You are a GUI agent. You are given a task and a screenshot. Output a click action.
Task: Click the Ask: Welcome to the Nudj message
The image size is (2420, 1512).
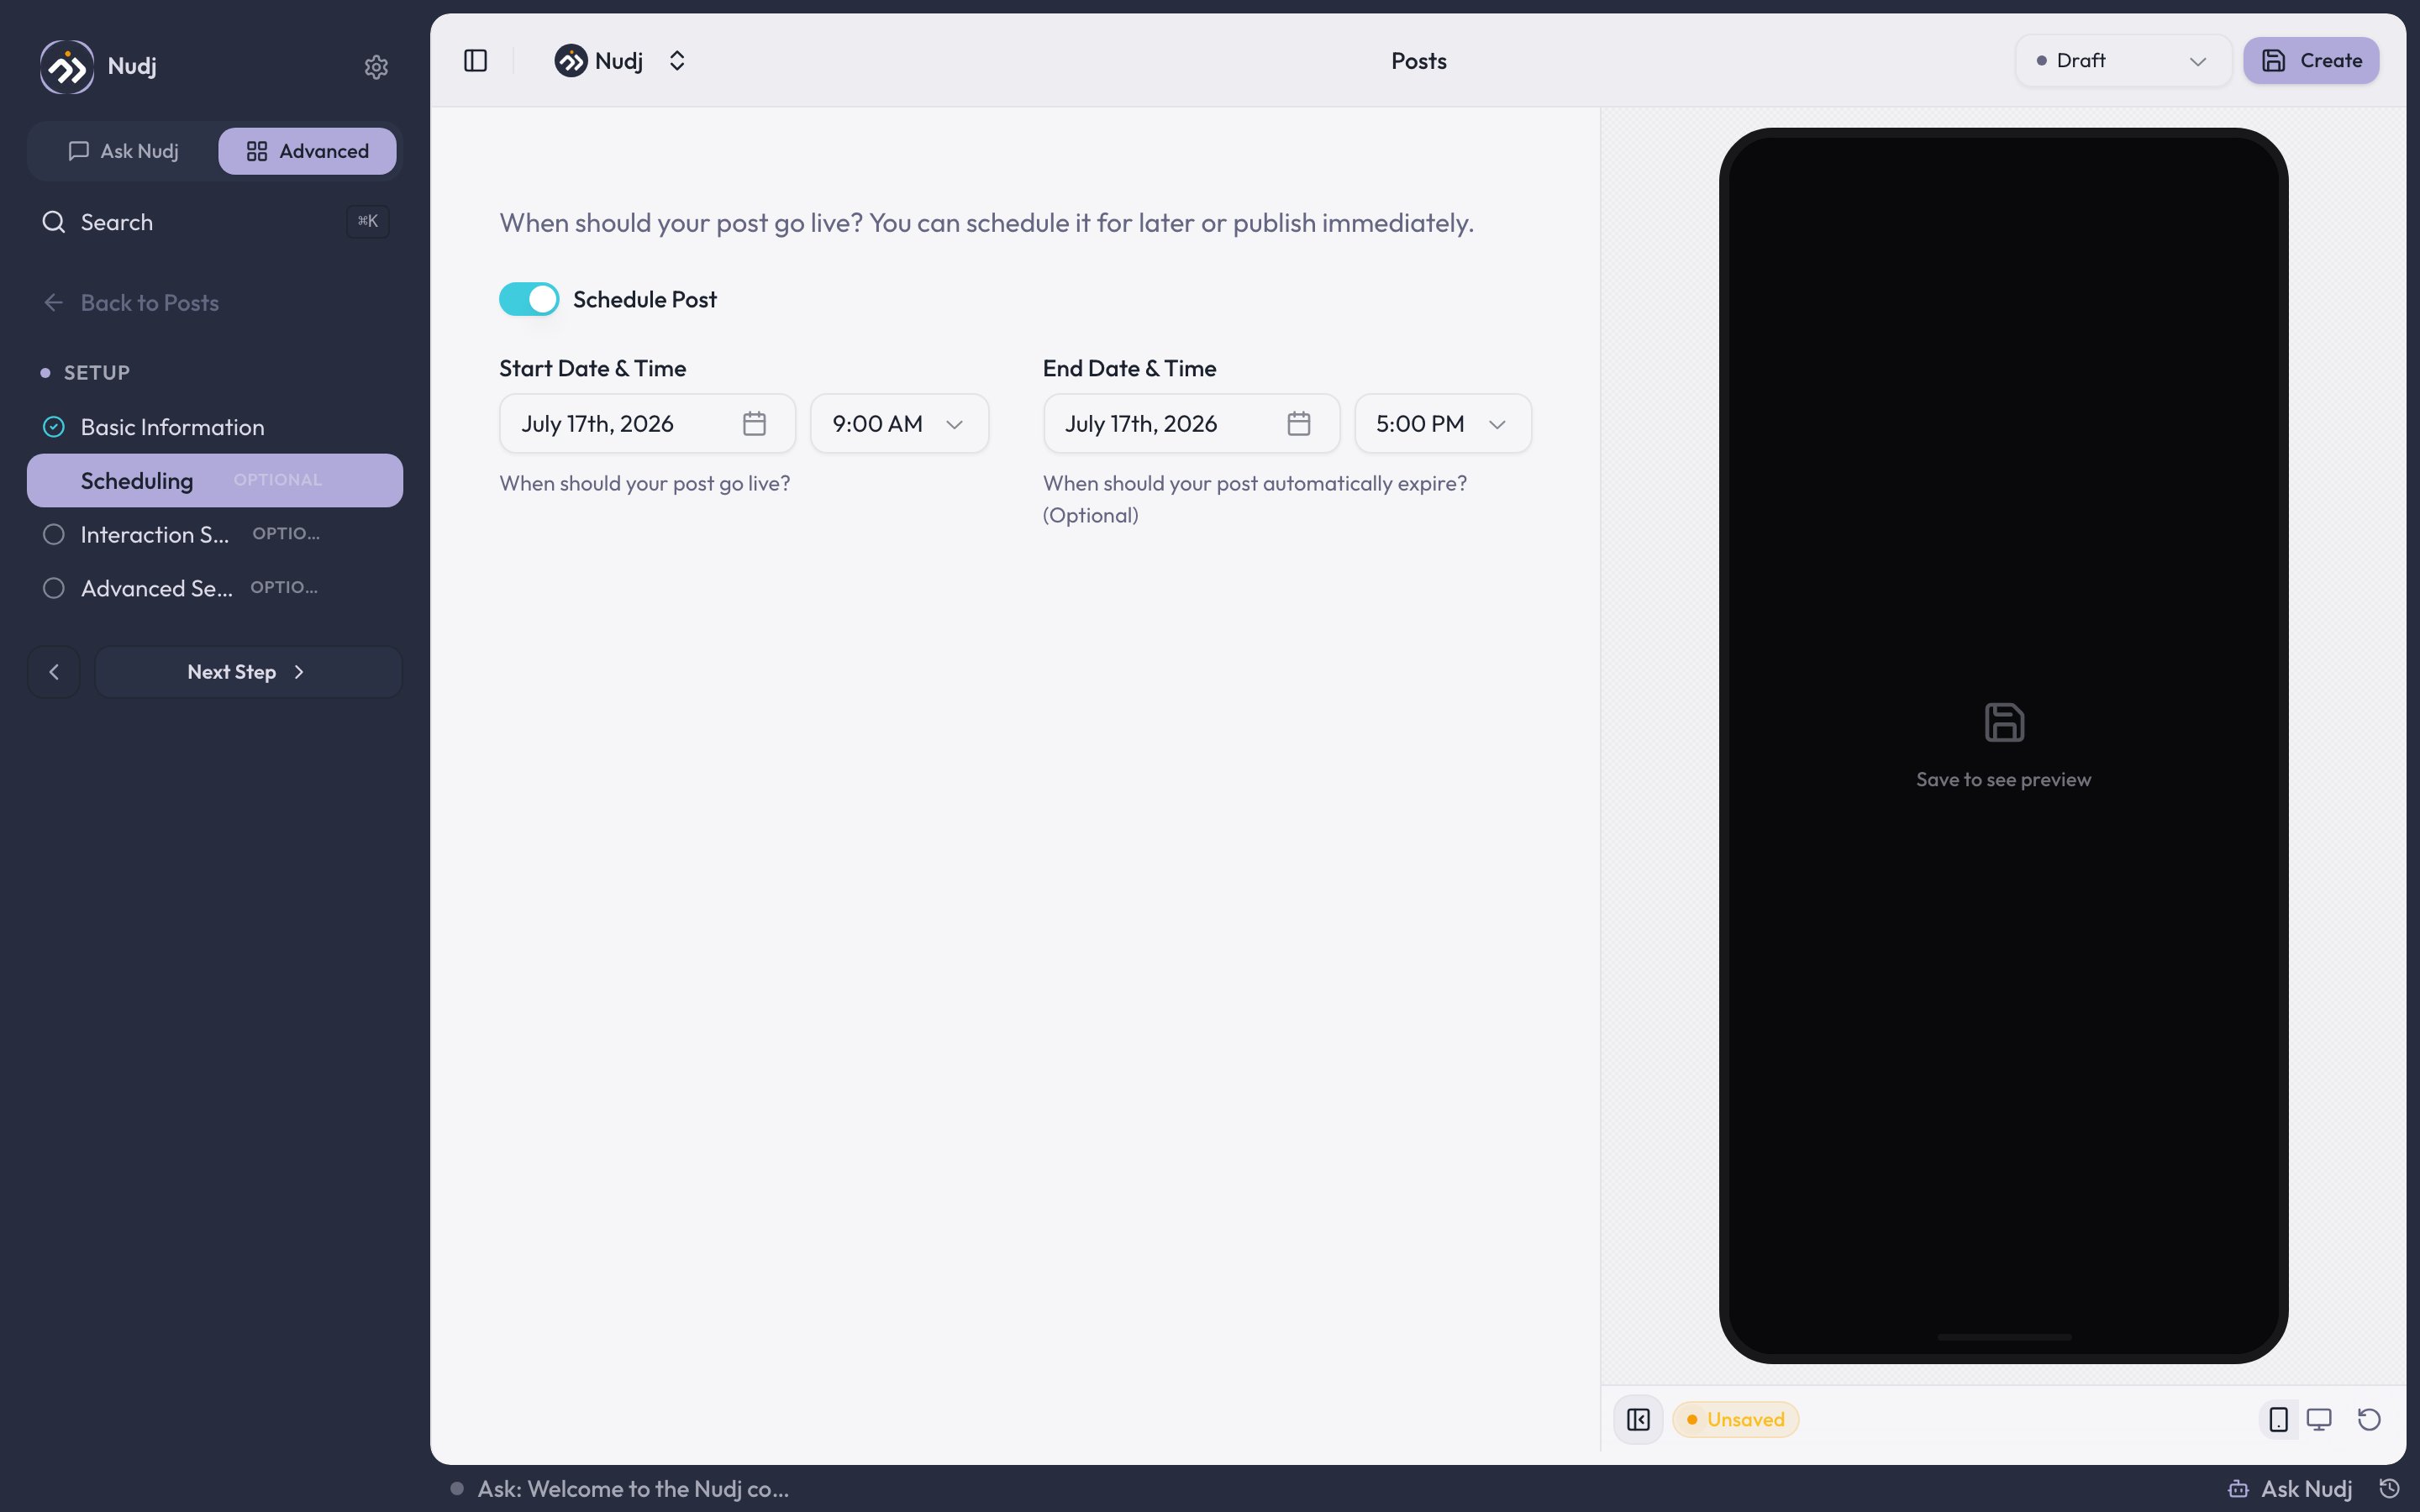point(633,1489)
